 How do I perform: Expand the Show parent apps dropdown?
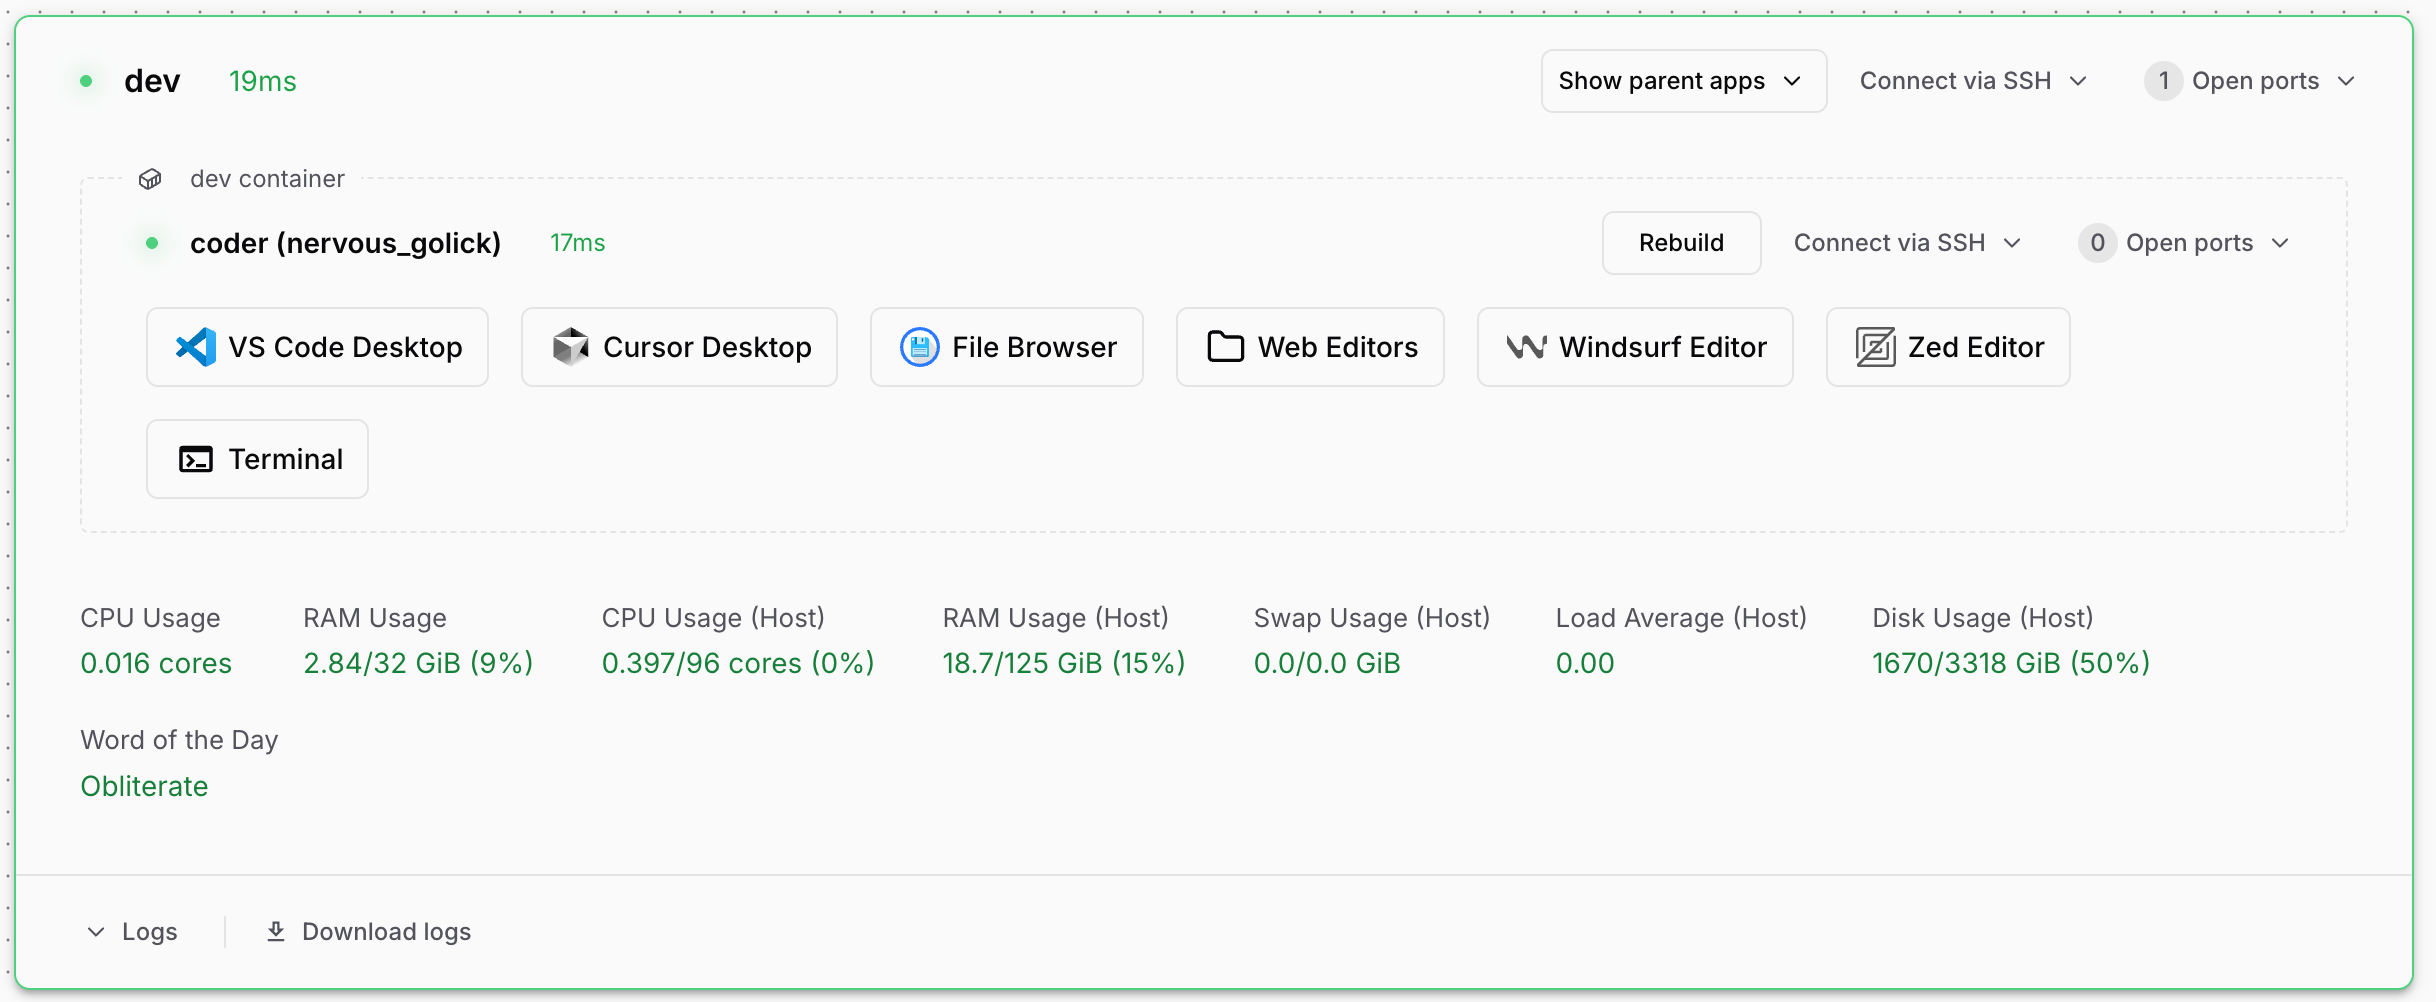1683,81
